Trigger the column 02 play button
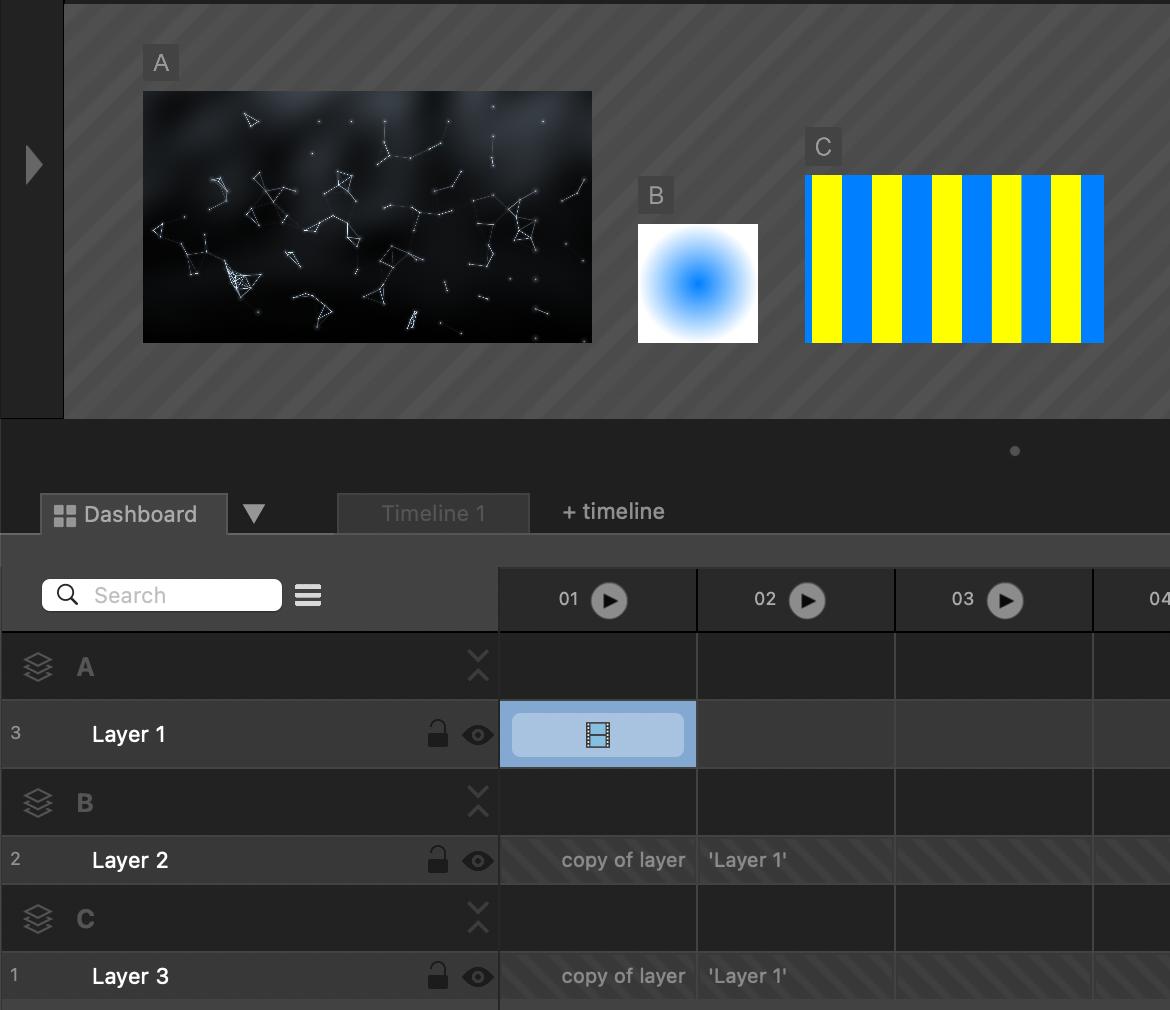This screenshot has height=1010, width=1170. tap(806, 600)
